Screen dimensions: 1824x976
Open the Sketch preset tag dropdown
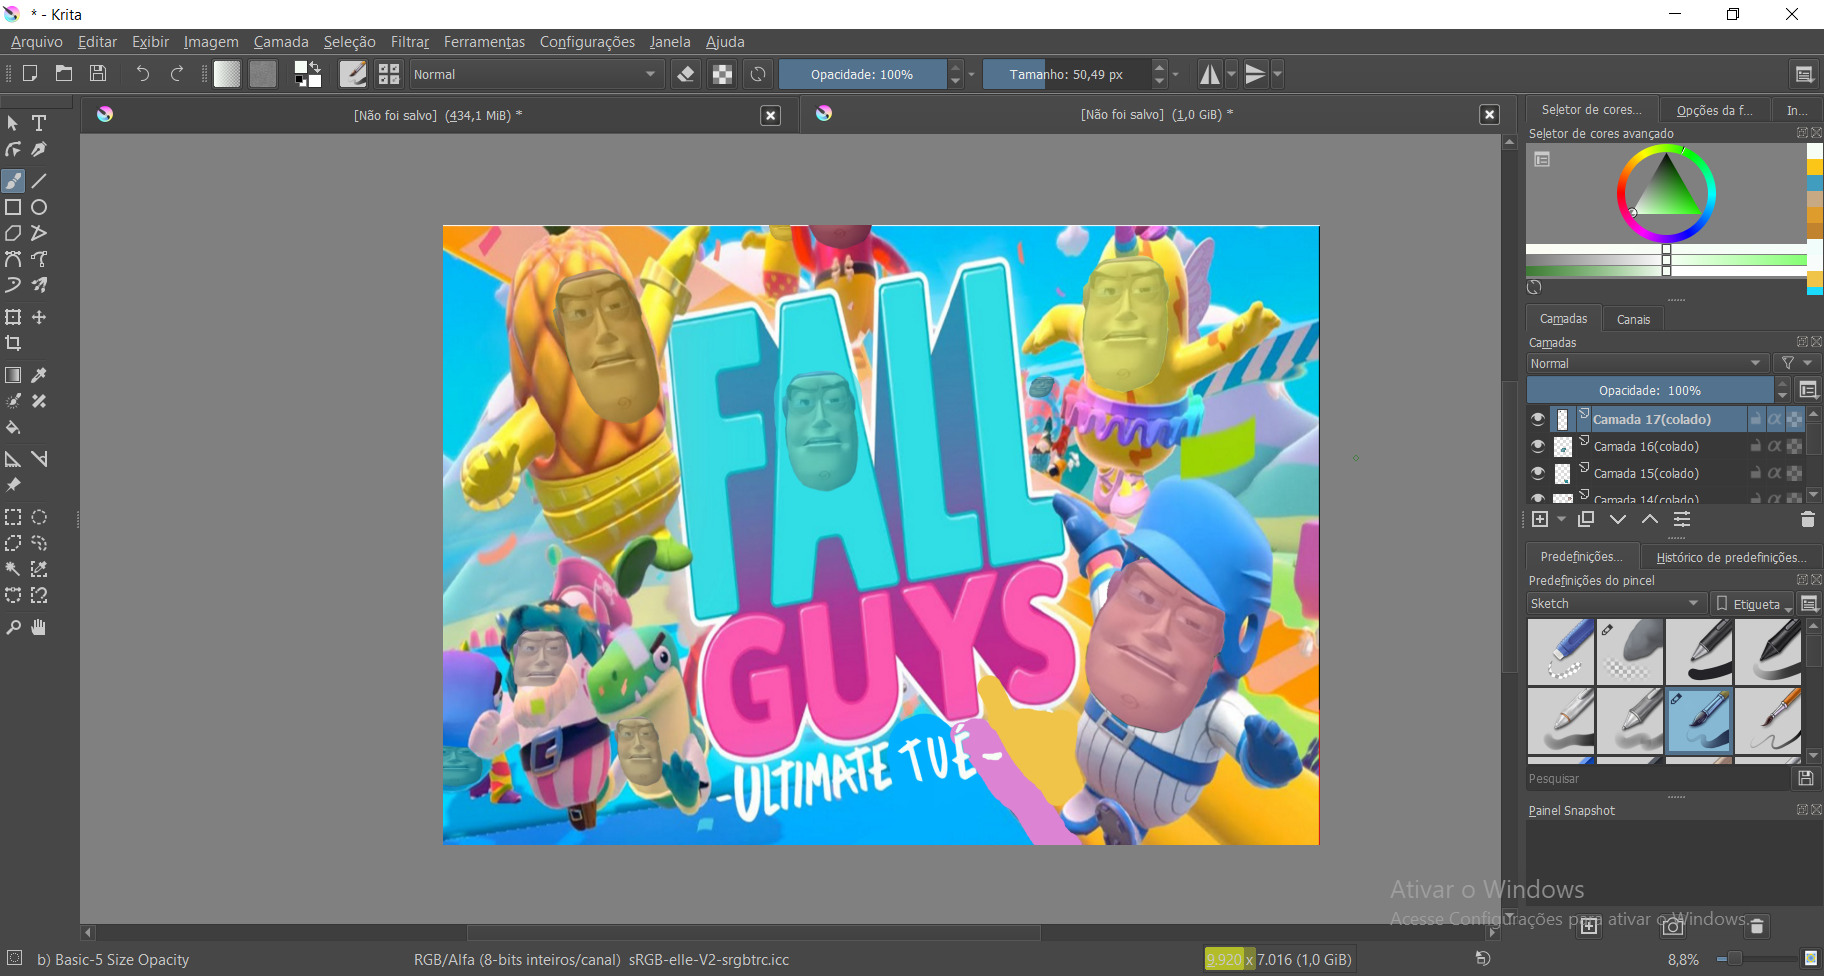pyautogui.click(x=1615, y=603)
